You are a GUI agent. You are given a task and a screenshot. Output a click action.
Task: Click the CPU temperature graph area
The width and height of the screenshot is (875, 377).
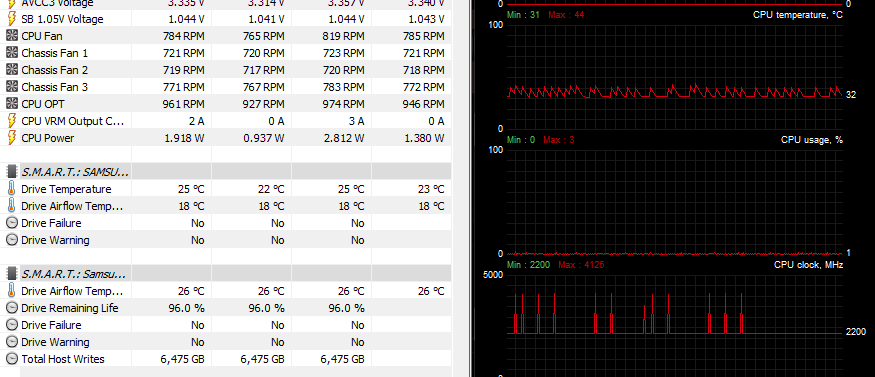click(675, 77)
